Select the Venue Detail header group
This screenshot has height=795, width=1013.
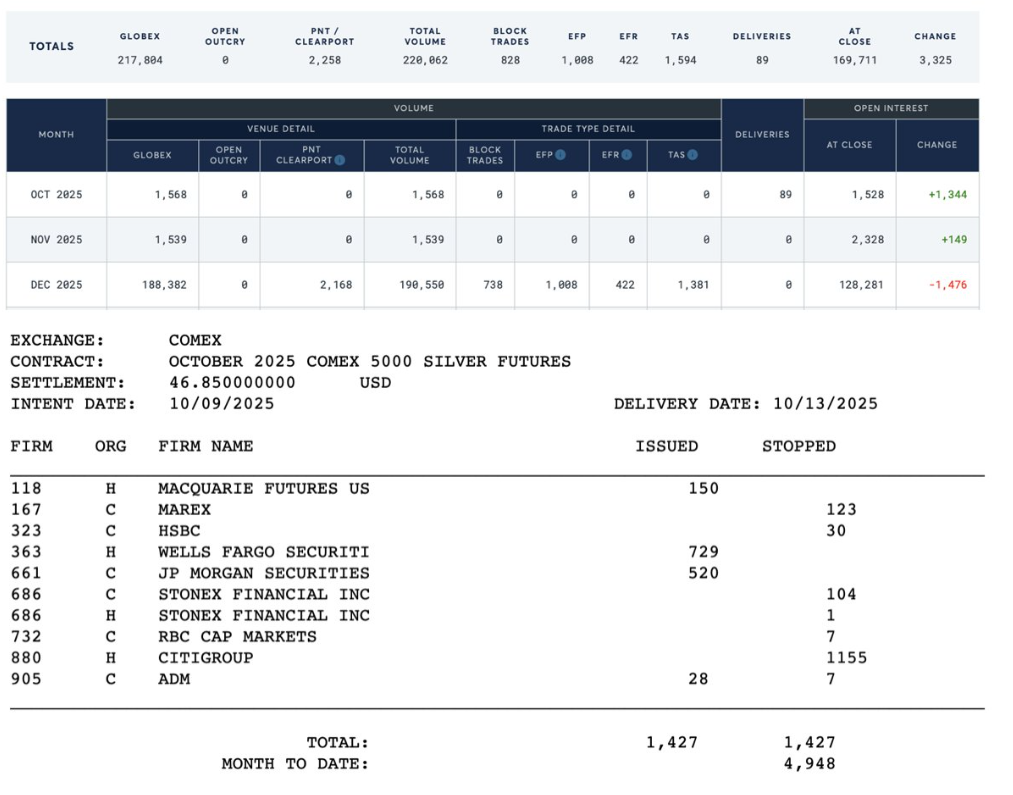pos(281,129)
